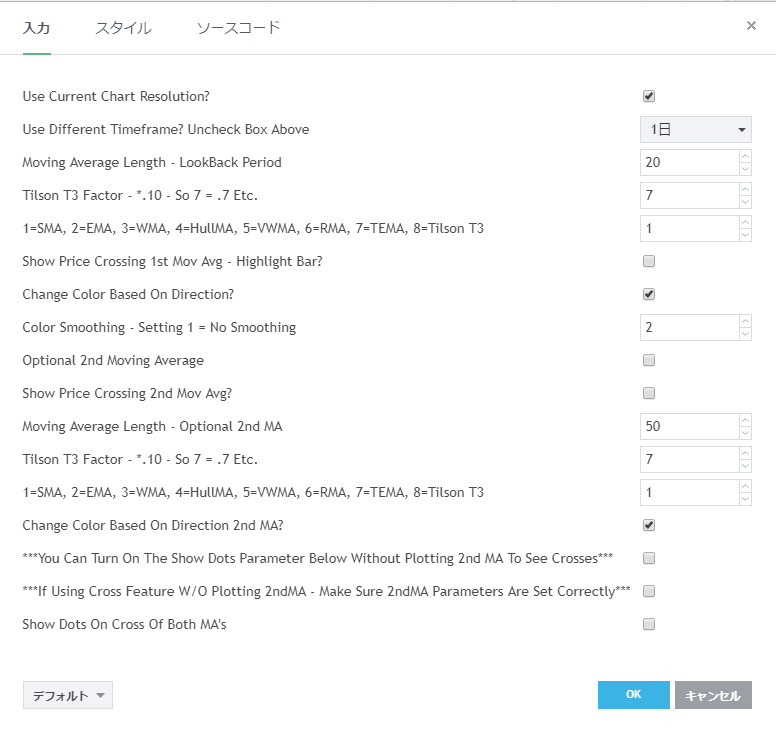Increase Moving Average Length LookBack Period stepper

click(744, 157)
